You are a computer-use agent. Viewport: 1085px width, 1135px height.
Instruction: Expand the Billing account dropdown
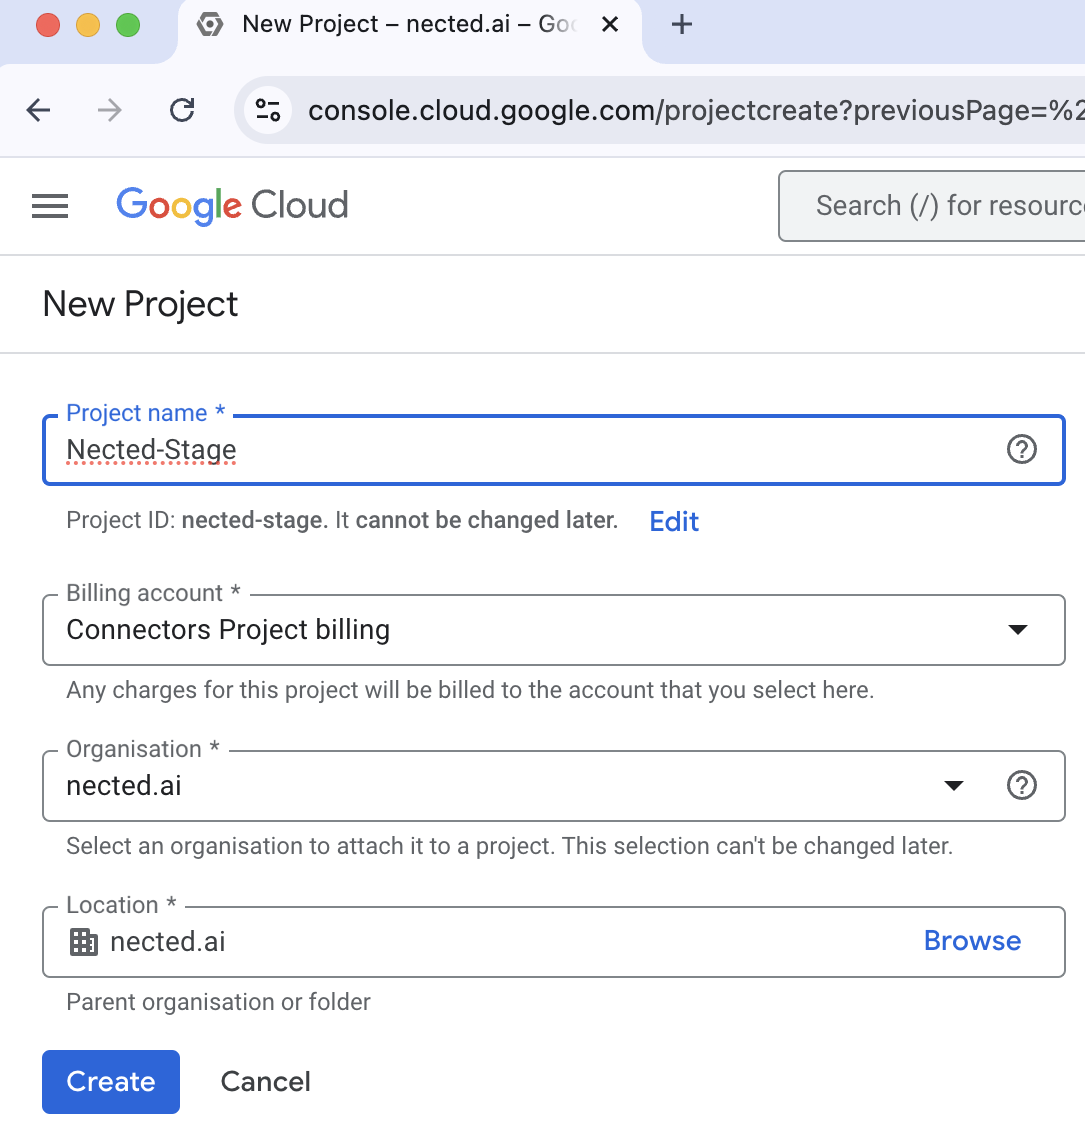pyautogui.click(x=1017, y=630)
